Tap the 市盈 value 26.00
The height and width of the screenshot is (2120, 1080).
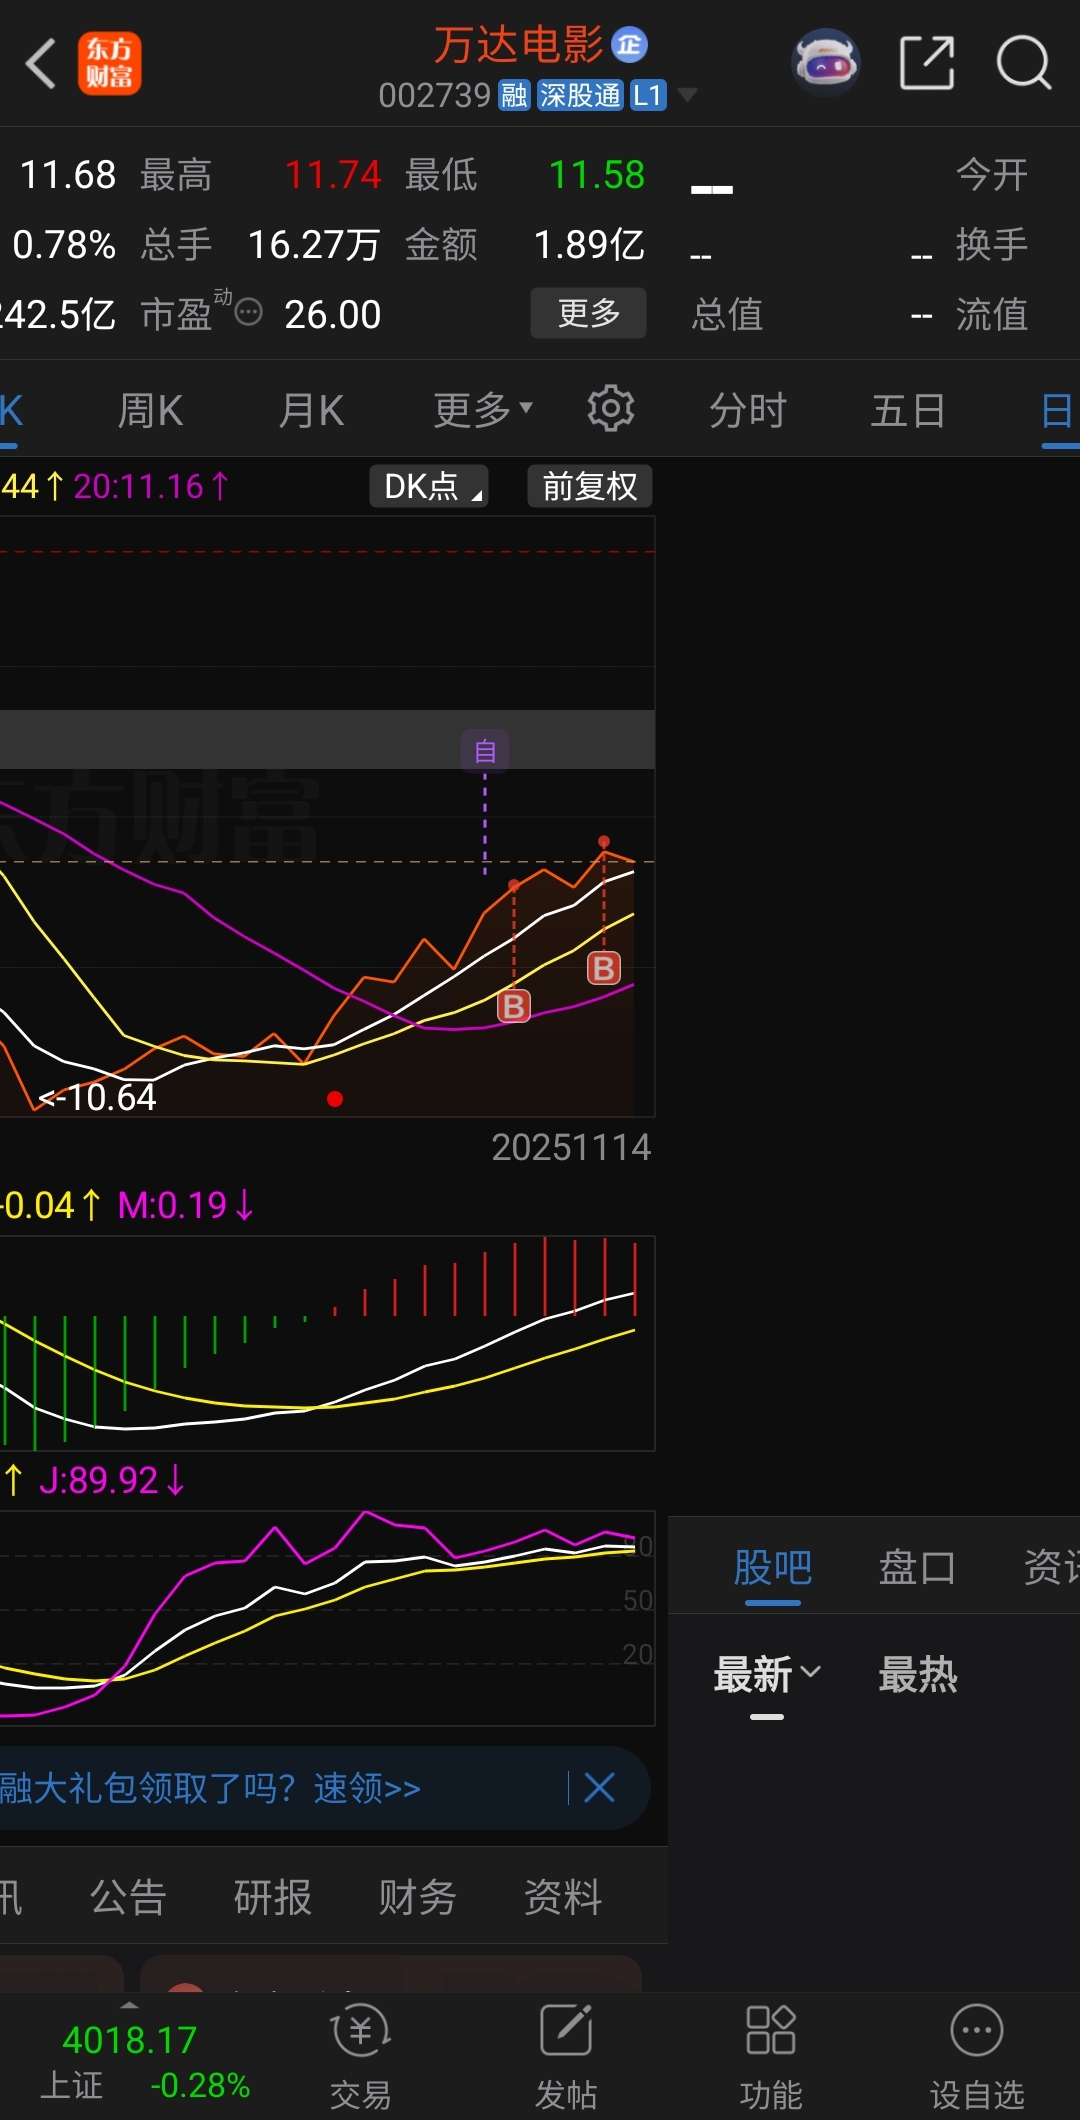click(333, 315)
